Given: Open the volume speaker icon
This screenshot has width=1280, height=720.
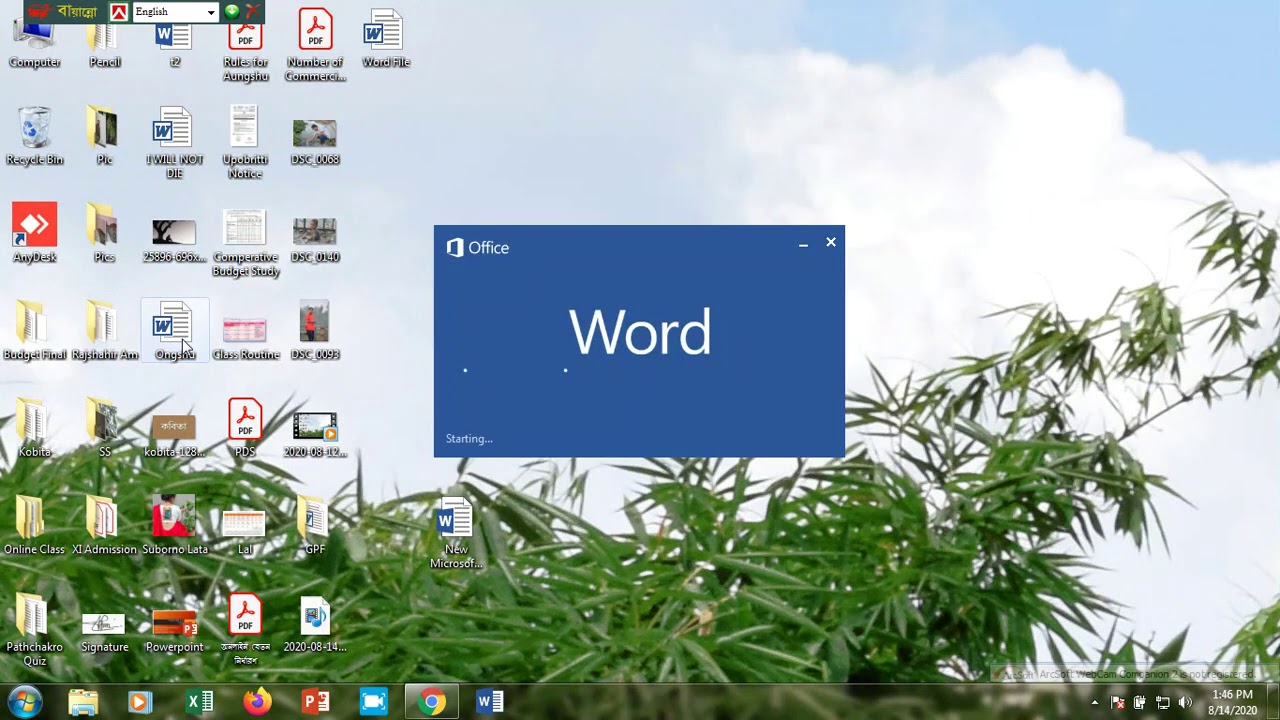Looking at the screenshot, I should (x=1186, y=703).
